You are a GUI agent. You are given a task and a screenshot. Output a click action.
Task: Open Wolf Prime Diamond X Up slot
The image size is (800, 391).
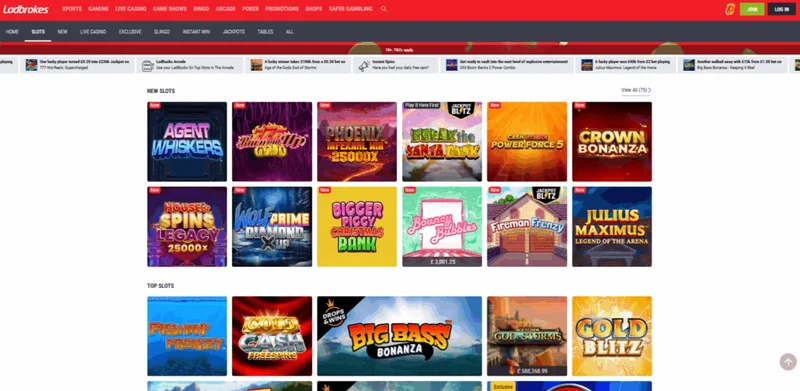[272, 227]
